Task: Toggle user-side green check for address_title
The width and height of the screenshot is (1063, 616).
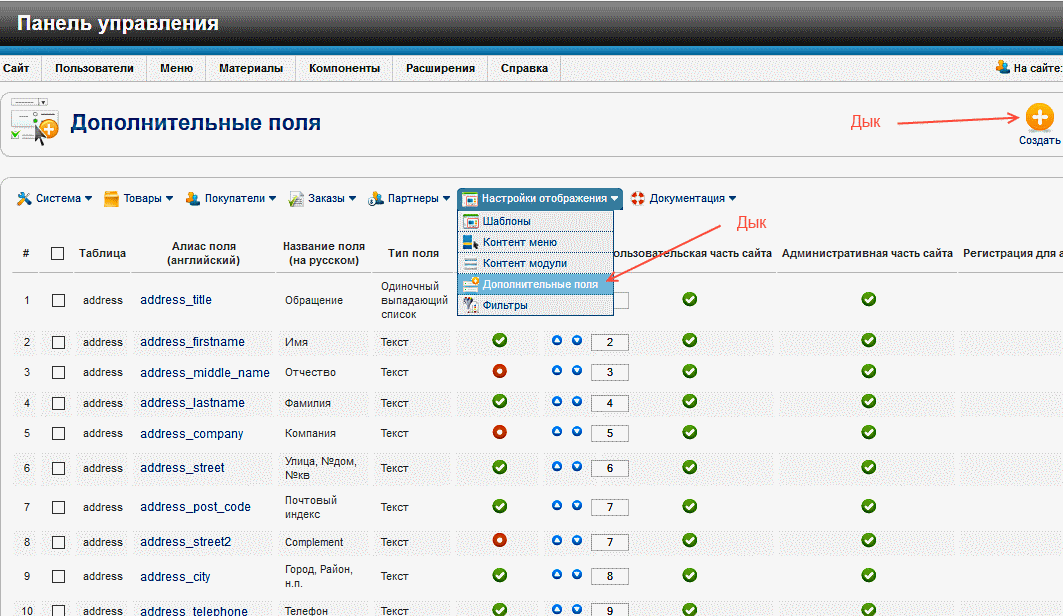Action: pyautogui.click(x=689, y=299)
